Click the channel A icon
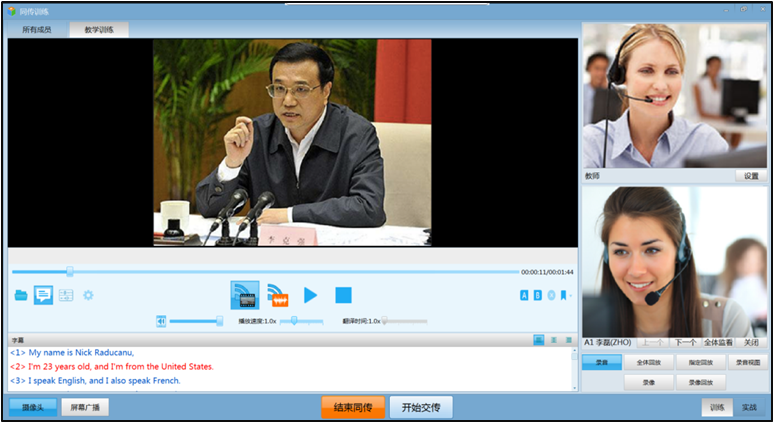Screen dimensions: 774x423 524,295
